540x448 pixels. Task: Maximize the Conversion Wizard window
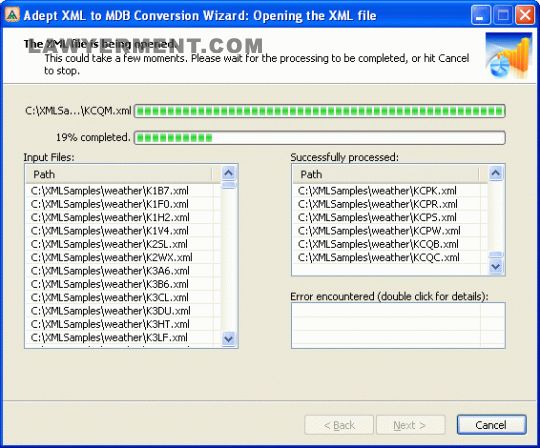coord(503,15)
